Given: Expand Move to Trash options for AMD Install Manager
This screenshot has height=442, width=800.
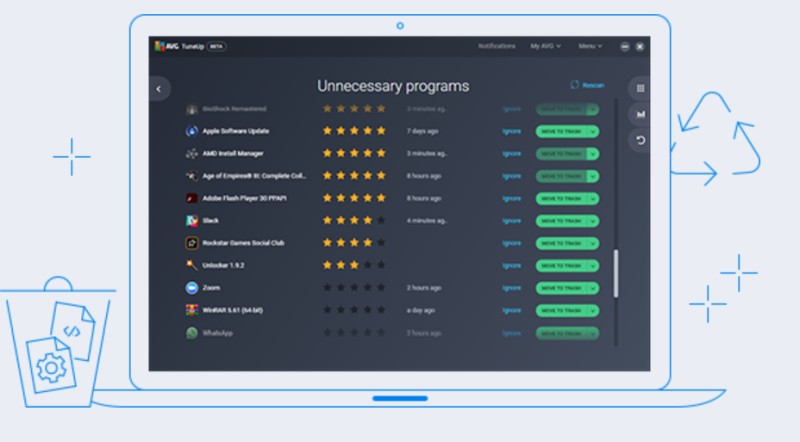Looking at the screenshot, I should pyautogui.click(x=593, y=154).
